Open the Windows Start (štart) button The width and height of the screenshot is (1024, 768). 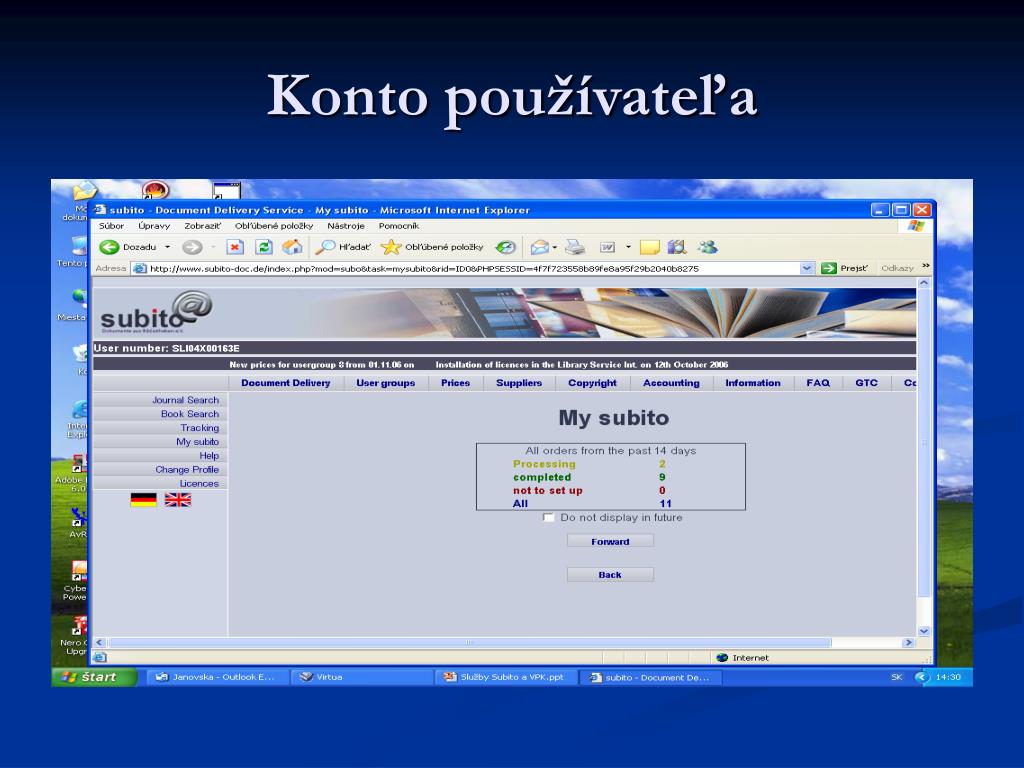pyautogui.click(x=95, y=677)
